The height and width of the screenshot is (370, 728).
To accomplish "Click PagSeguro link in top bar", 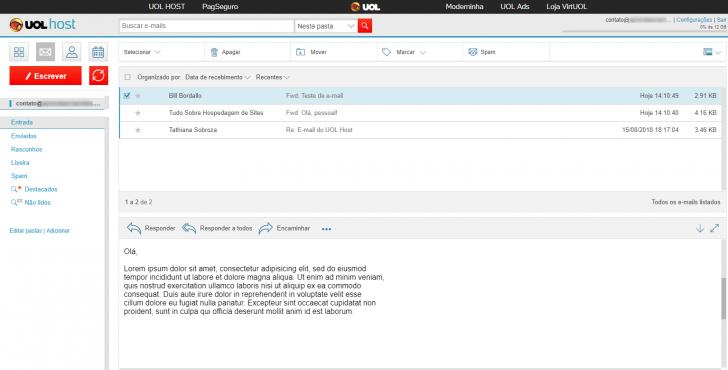I will click(220, 6).
